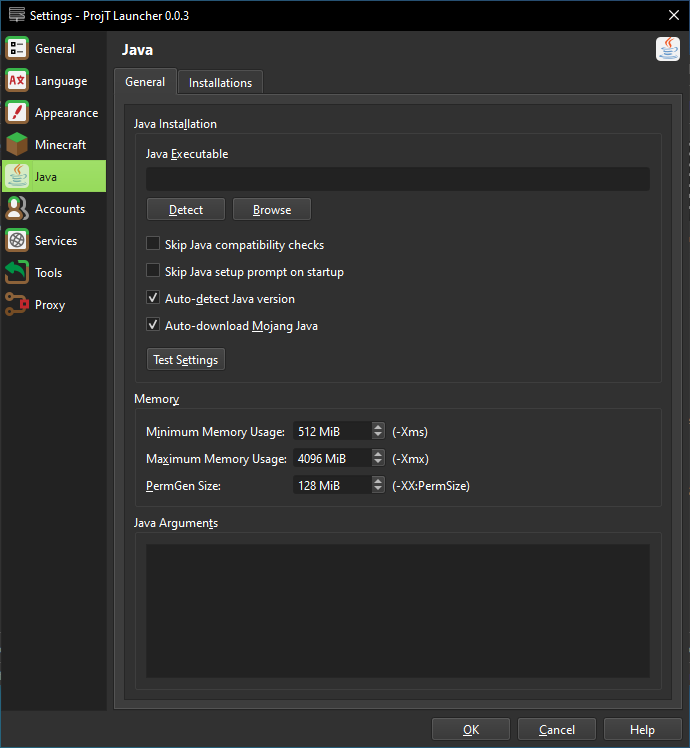Viewport: 690px width, 748px height.
Task: Click the Cancel button
Action: [556, 729]
